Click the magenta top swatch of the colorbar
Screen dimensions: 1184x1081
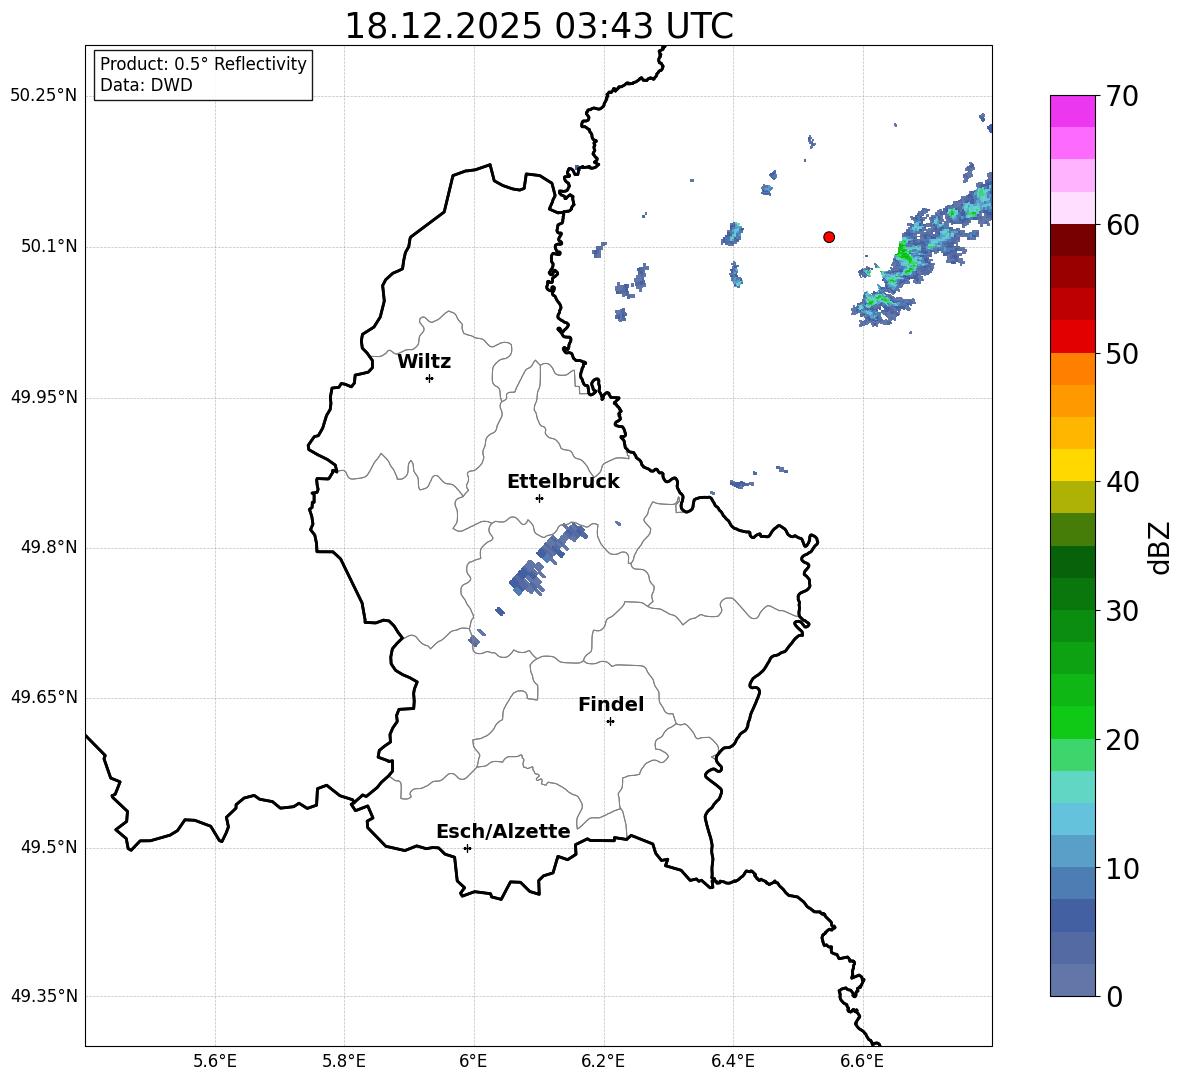(x=1072, y=111)
